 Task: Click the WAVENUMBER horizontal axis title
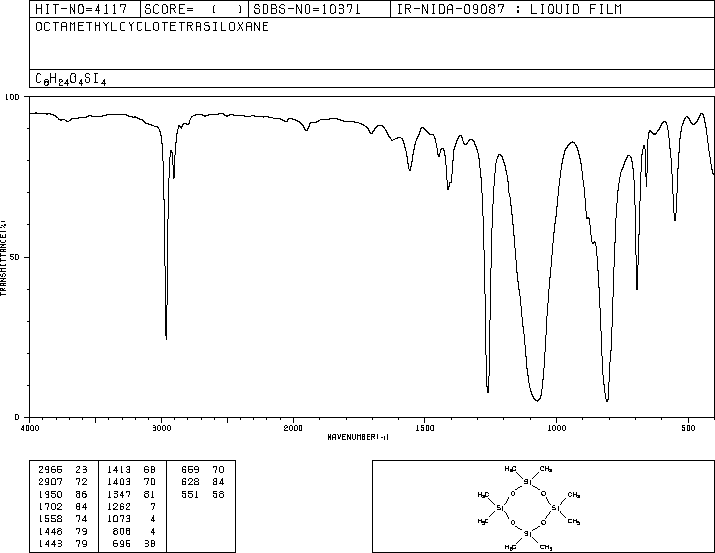pyautogui.click(x=358, y=437)
